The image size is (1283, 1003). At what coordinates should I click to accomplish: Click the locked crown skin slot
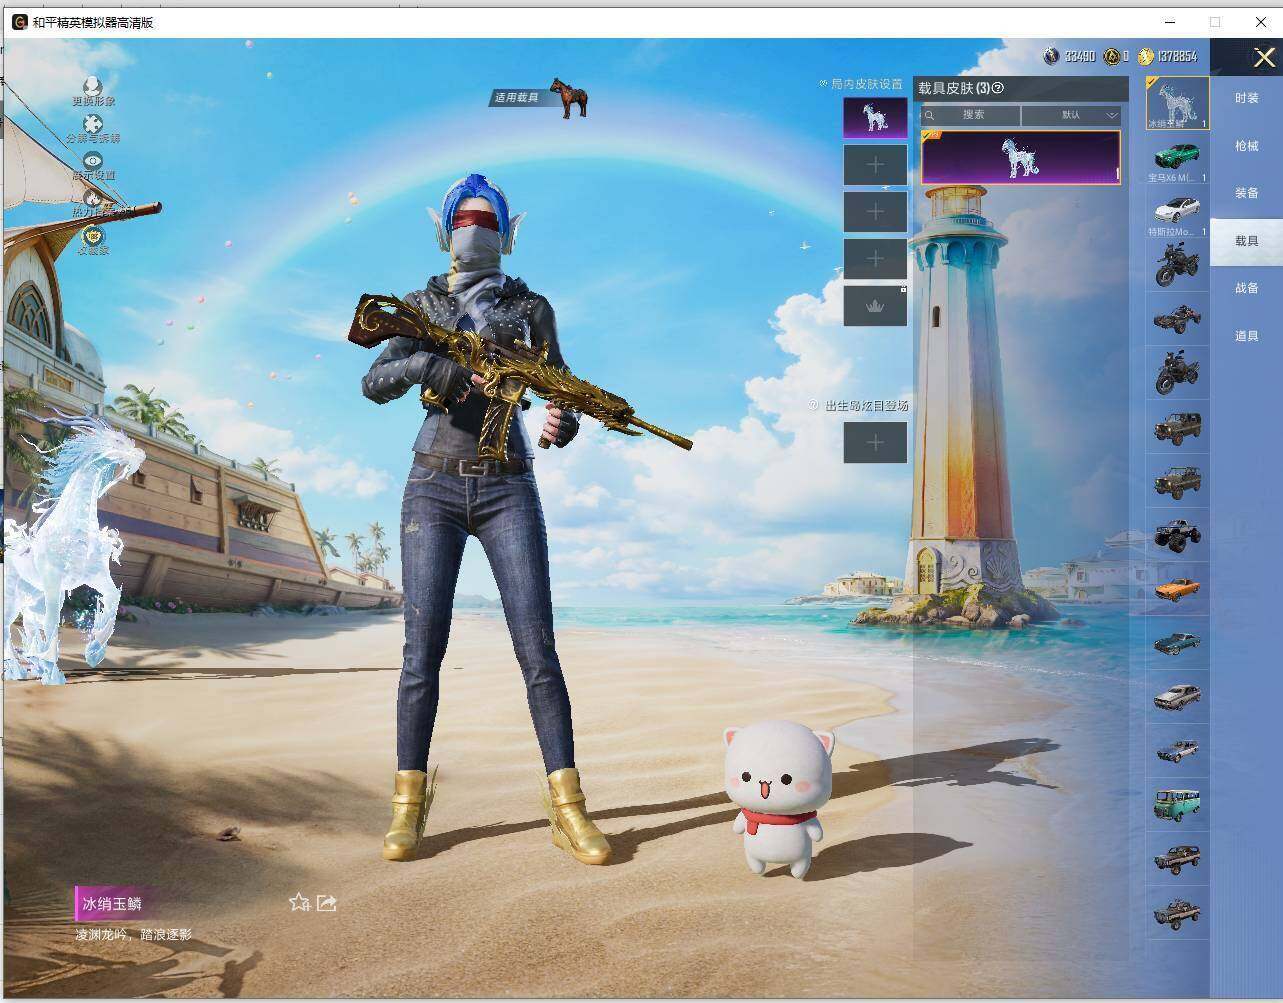pyautogui.click(x=875, y=306)
